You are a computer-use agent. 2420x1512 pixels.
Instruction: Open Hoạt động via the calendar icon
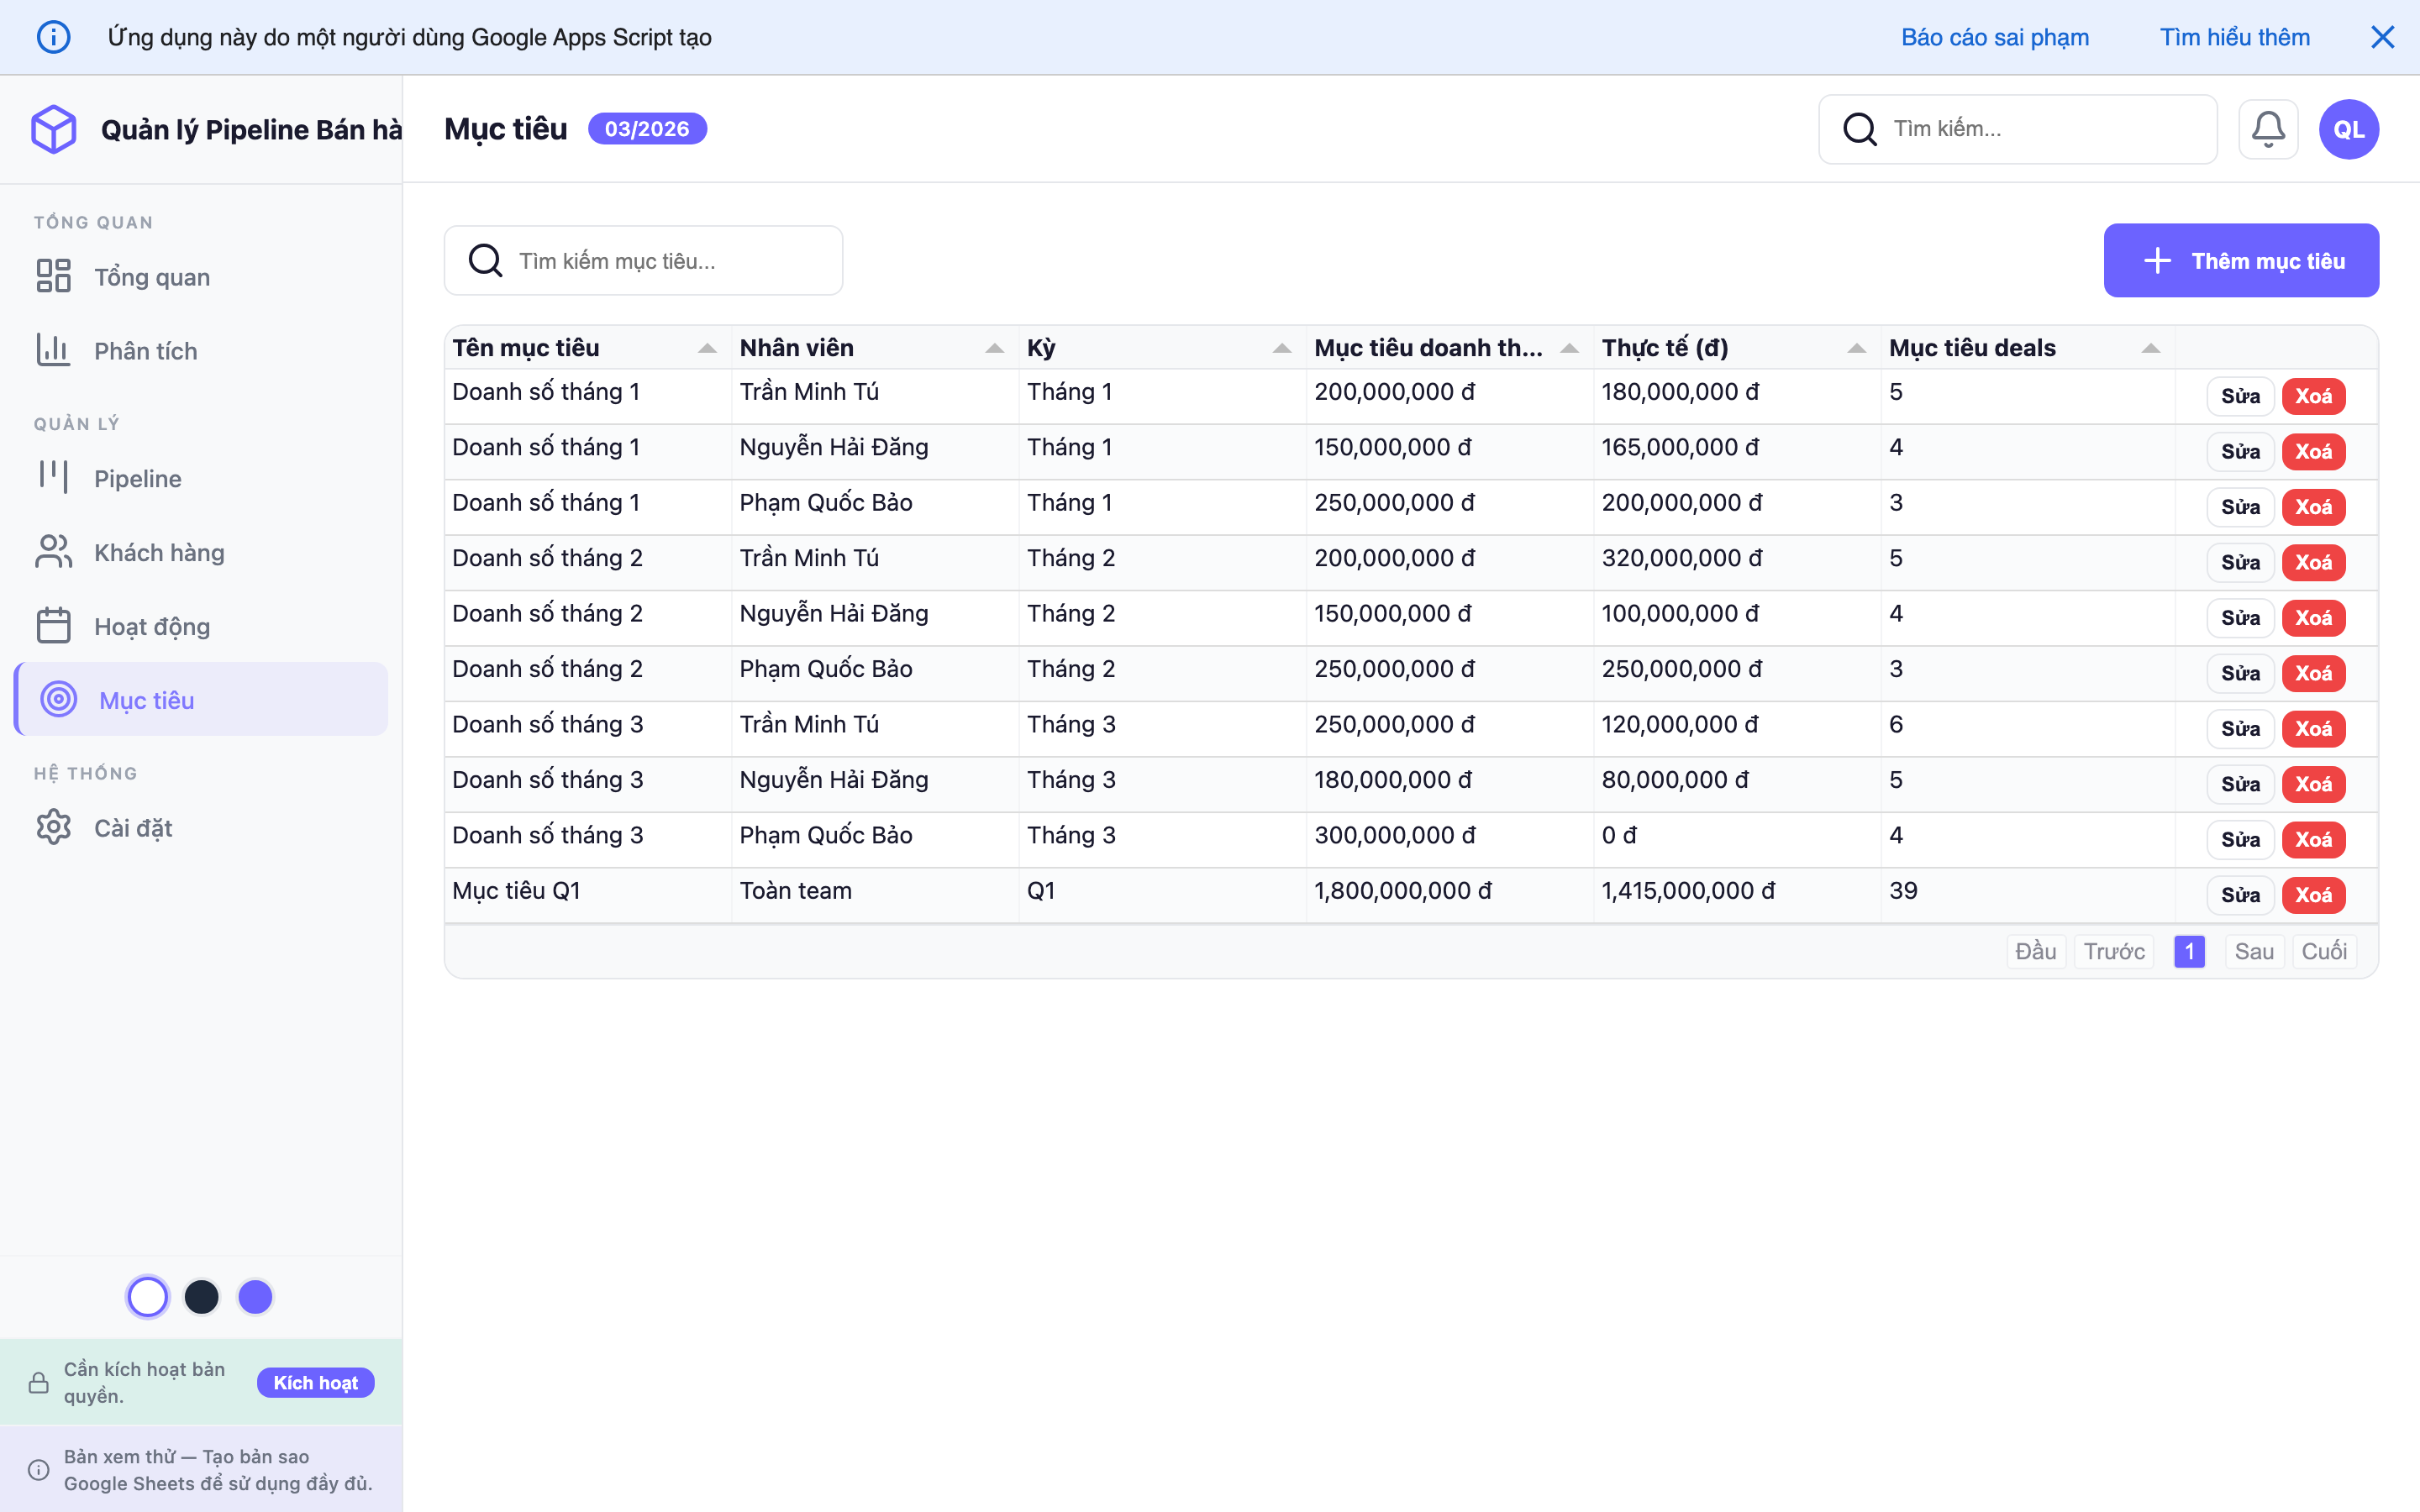tap(54, 625)
